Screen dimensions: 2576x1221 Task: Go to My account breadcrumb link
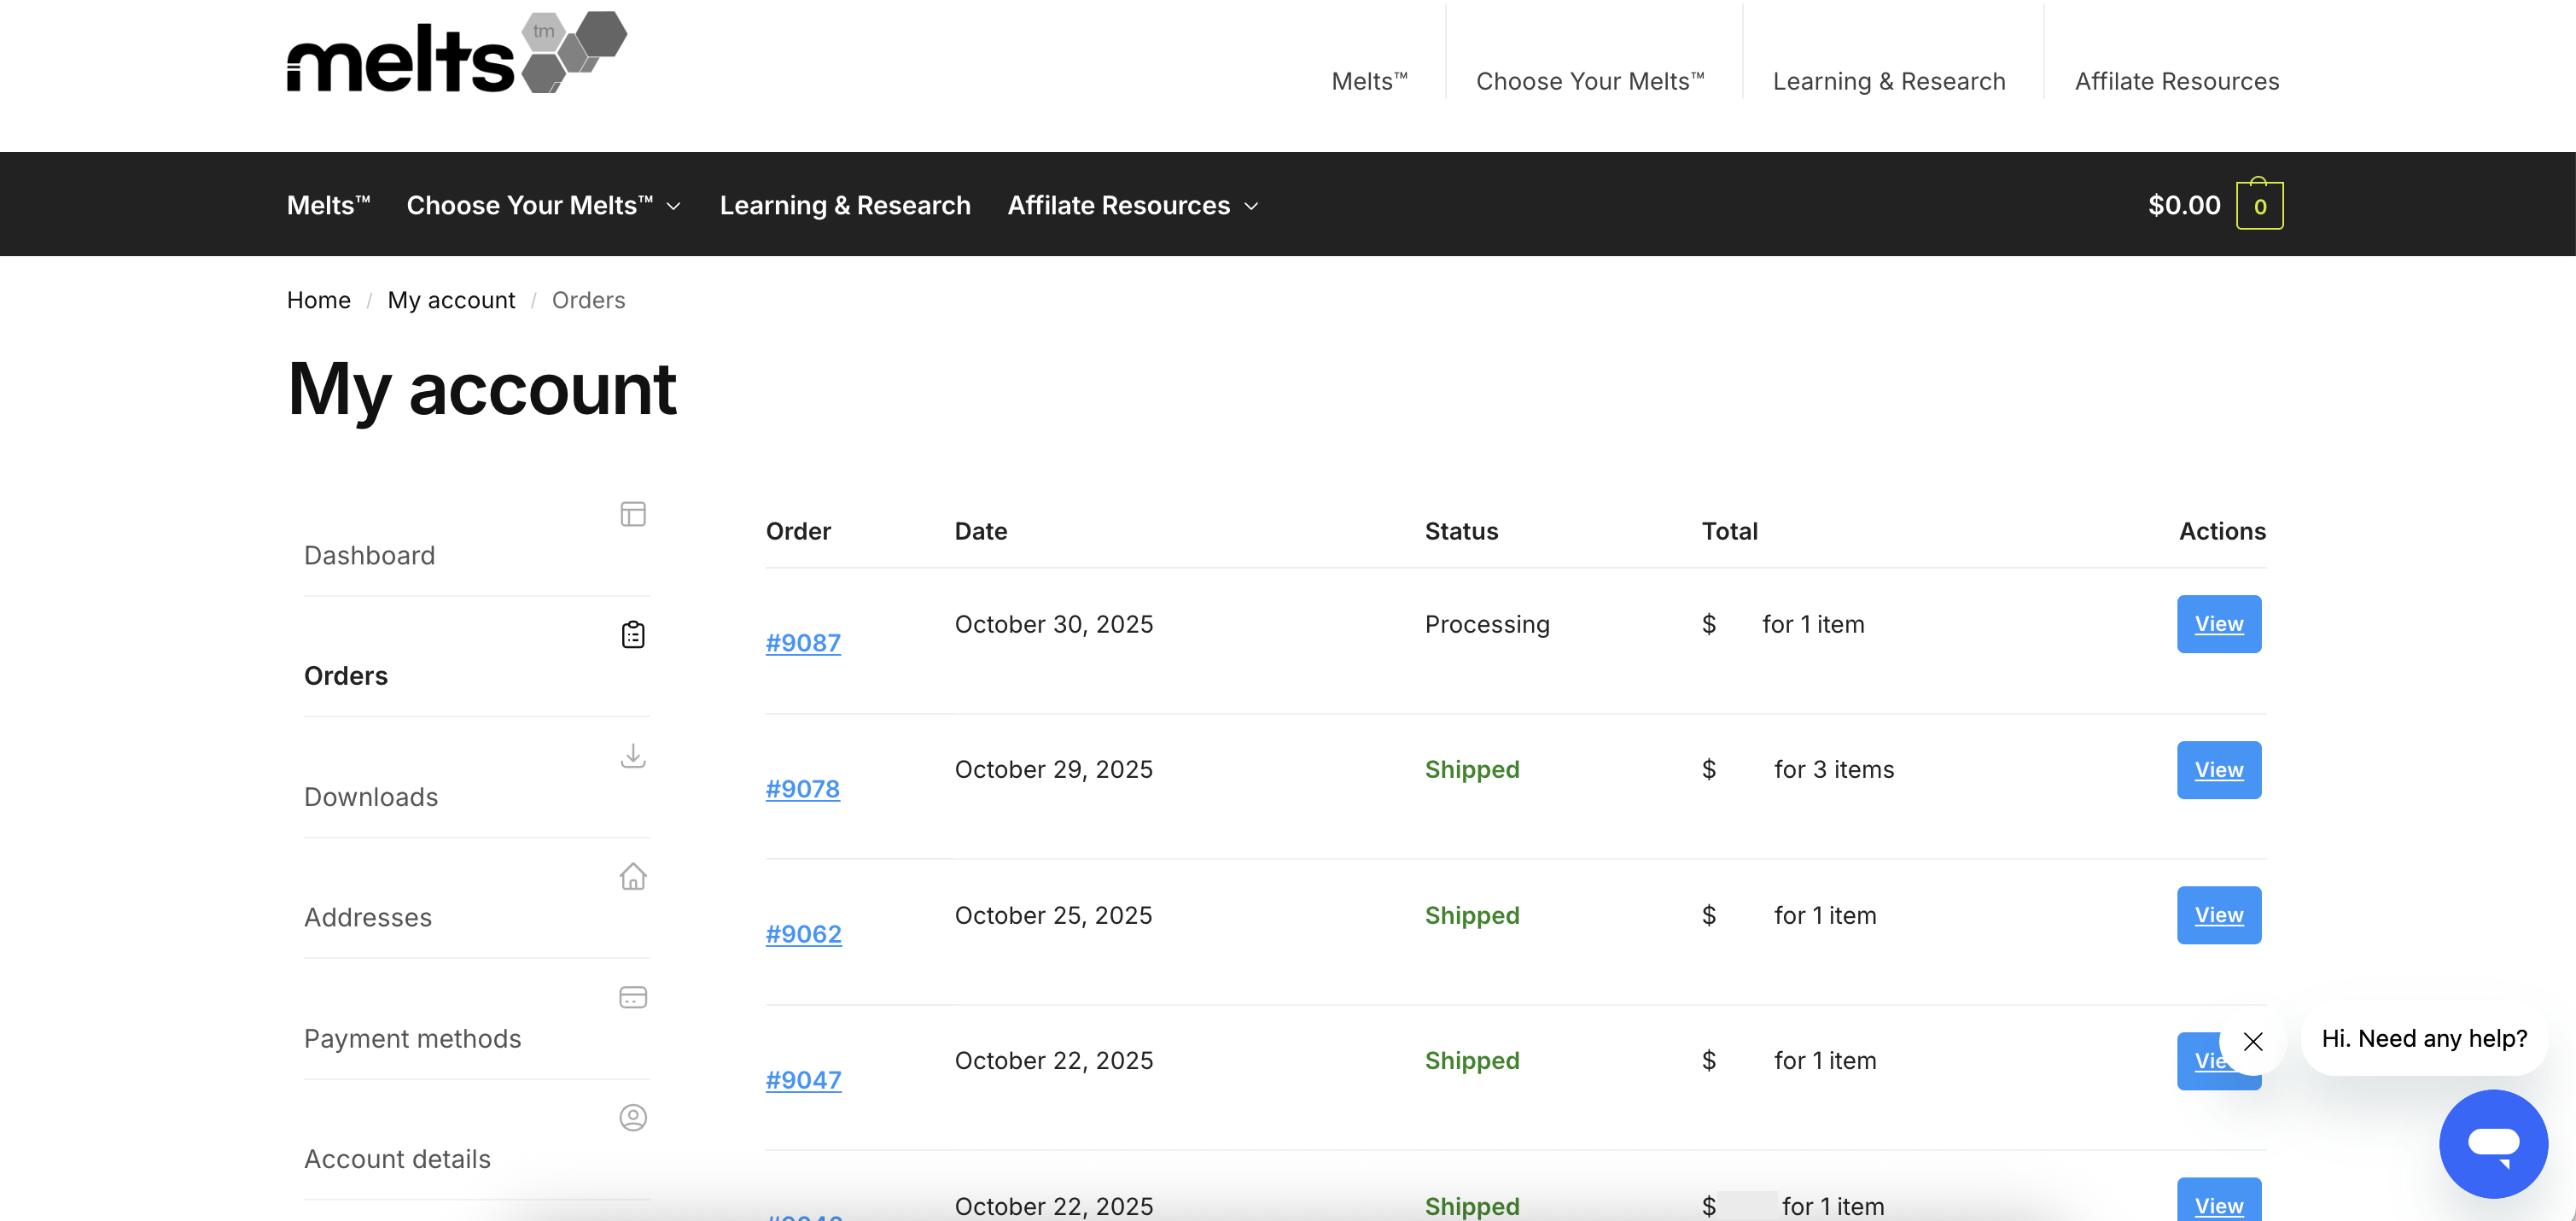click(451, 300)
